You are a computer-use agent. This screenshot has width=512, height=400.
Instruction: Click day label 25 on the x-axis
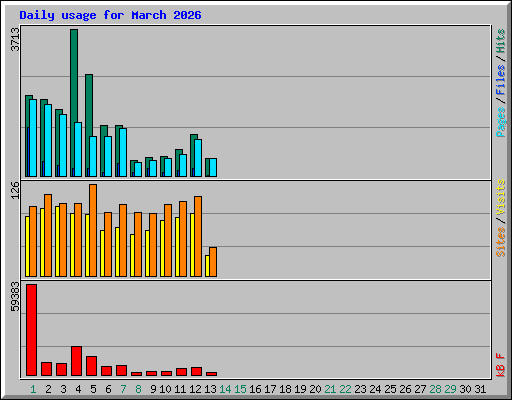pos(390,389)
